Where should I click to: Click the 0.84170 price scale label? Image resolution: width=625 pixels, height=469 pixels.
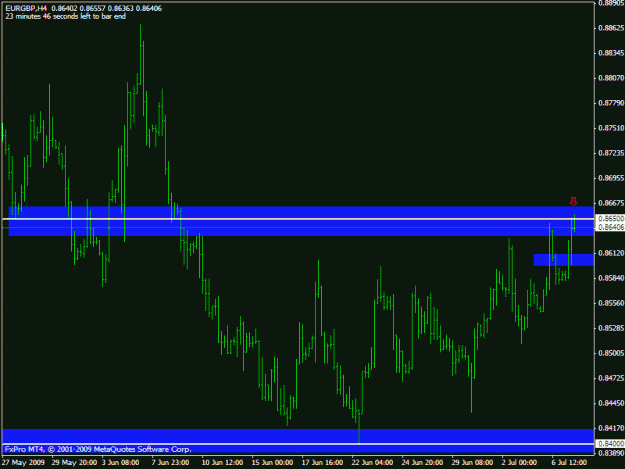pyautogui.click(x=611, y=428)
